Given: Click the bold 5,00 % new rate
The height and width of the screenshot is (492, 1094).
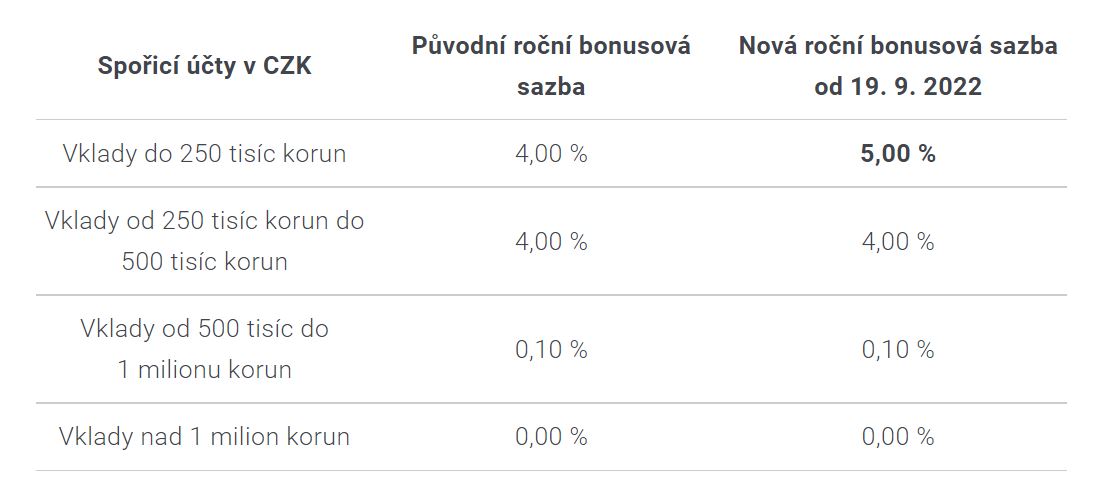Looking at the screenshot, I should (x=898, y=154).
